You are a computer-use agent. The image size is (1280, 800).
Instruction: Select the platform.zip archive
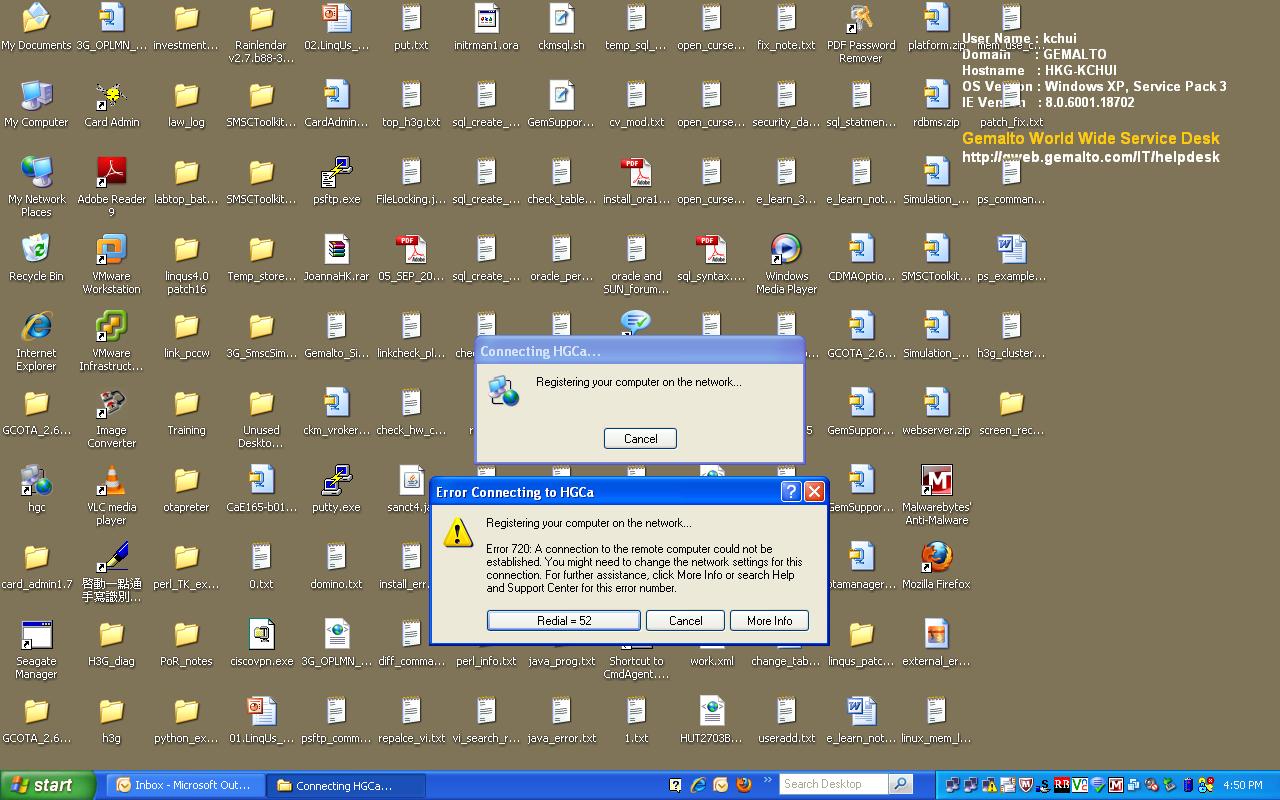coord(936,28)
